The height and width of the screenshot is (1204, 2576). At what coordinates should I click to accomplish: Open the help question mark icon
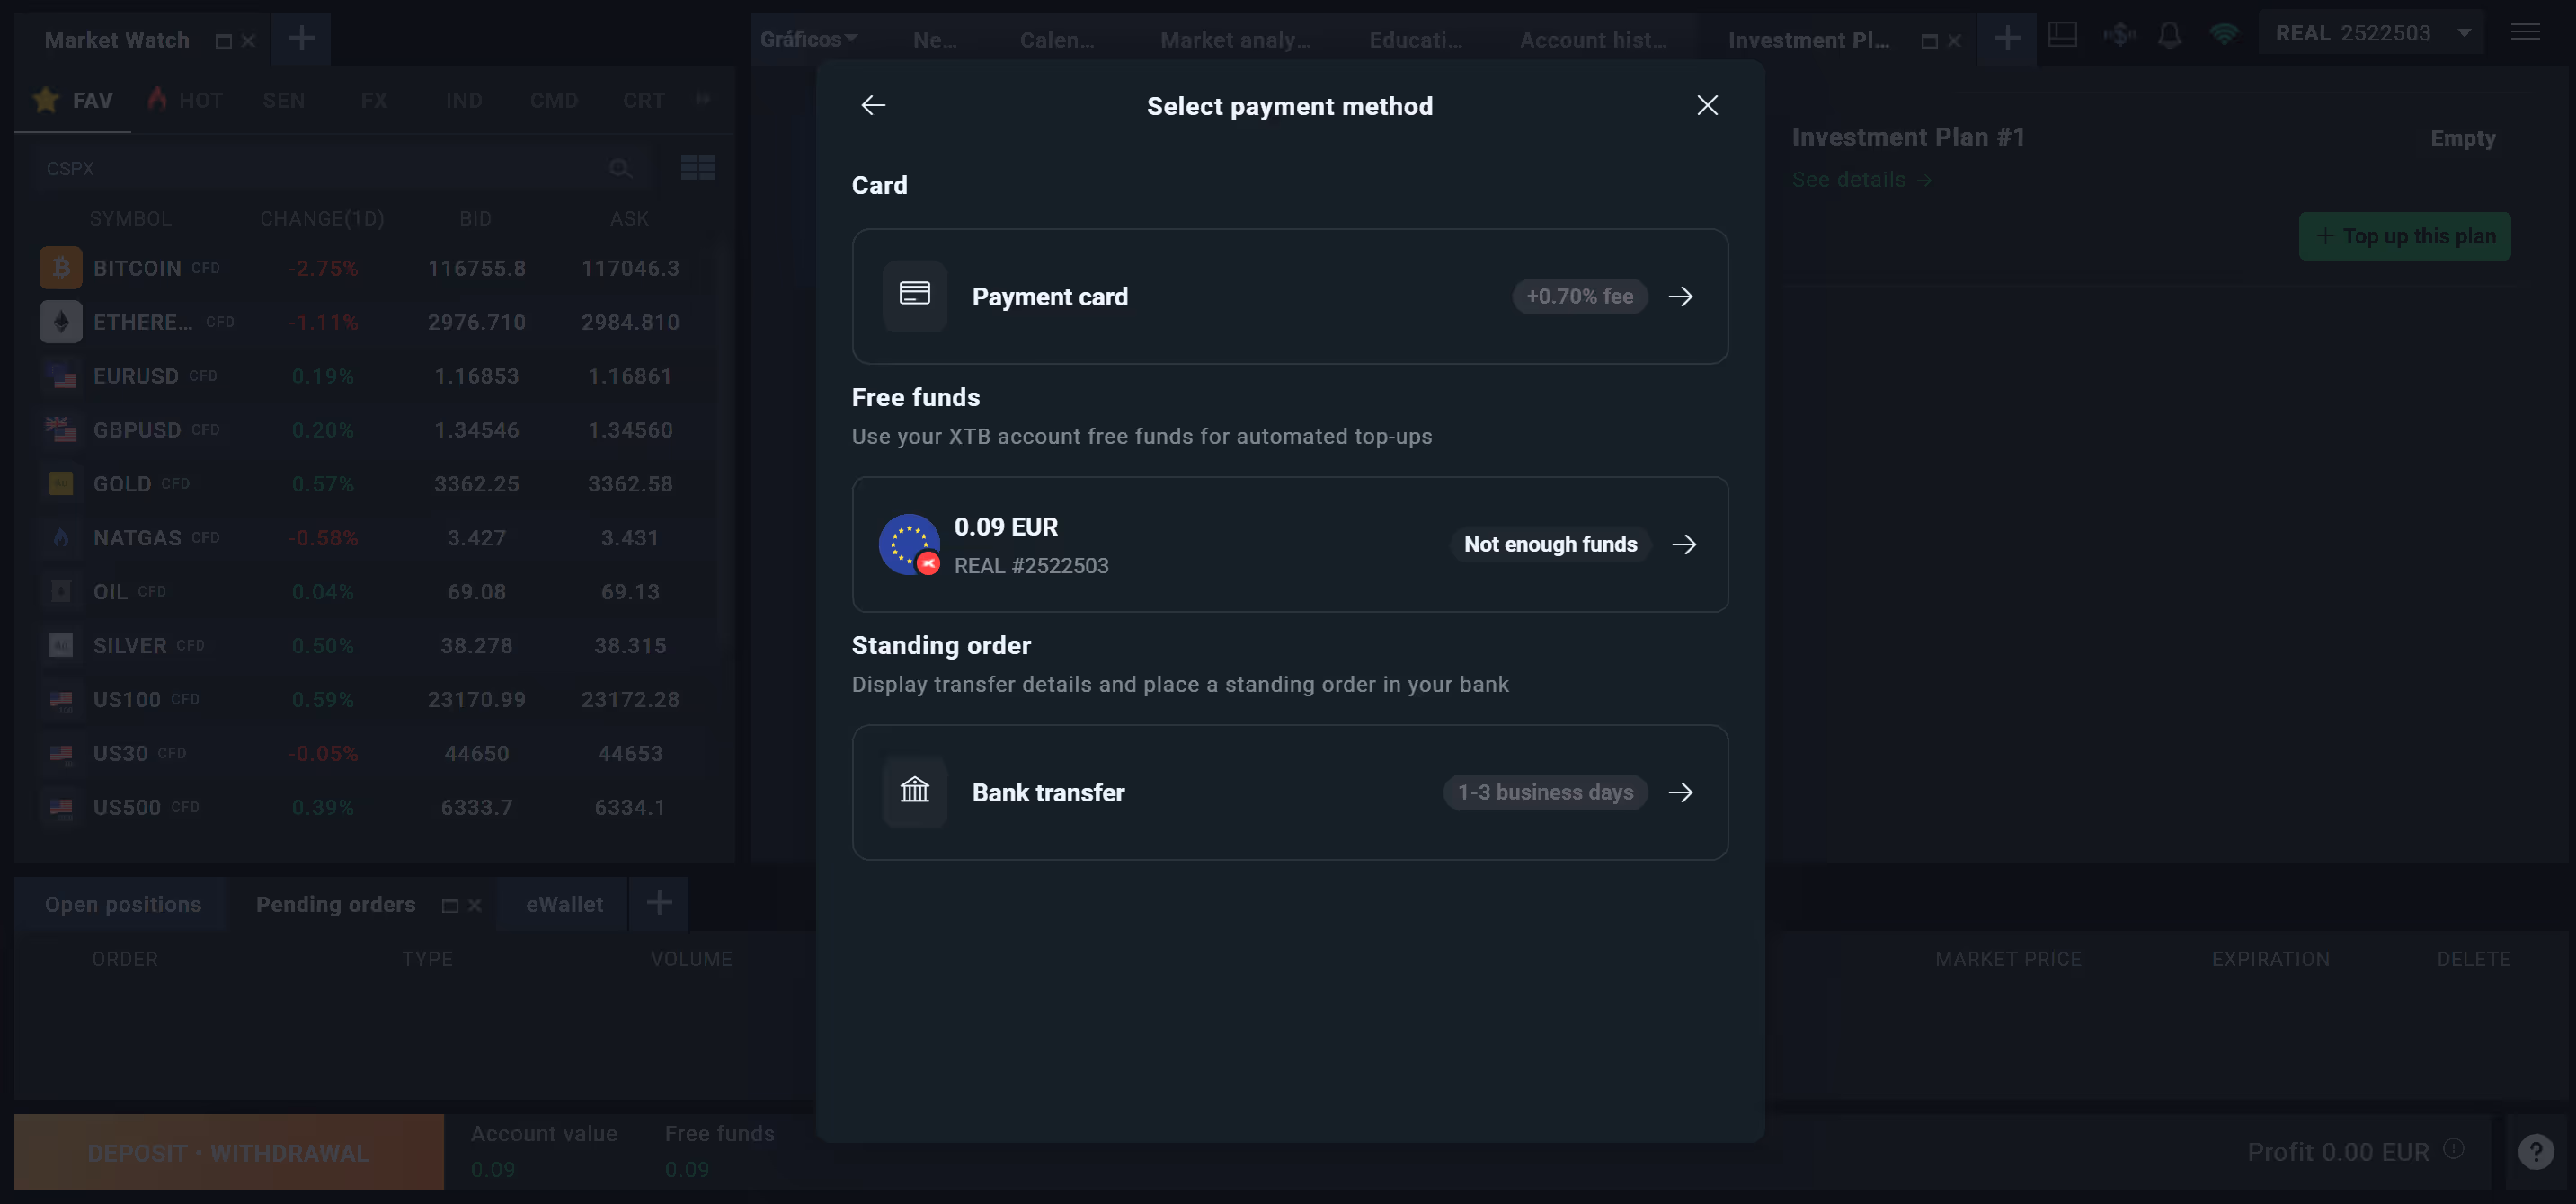point(2535,1152)
